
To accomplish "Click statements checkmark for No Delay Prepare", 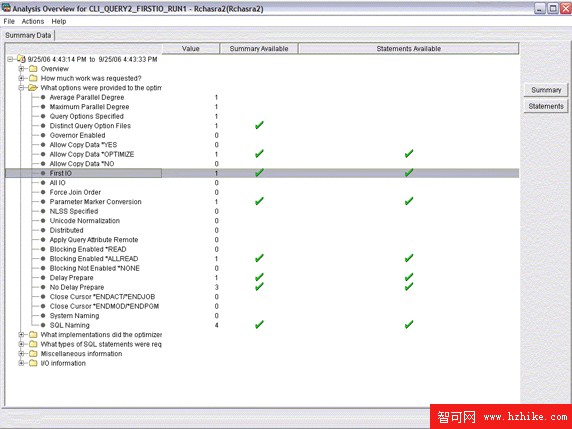I will (409, 286).
